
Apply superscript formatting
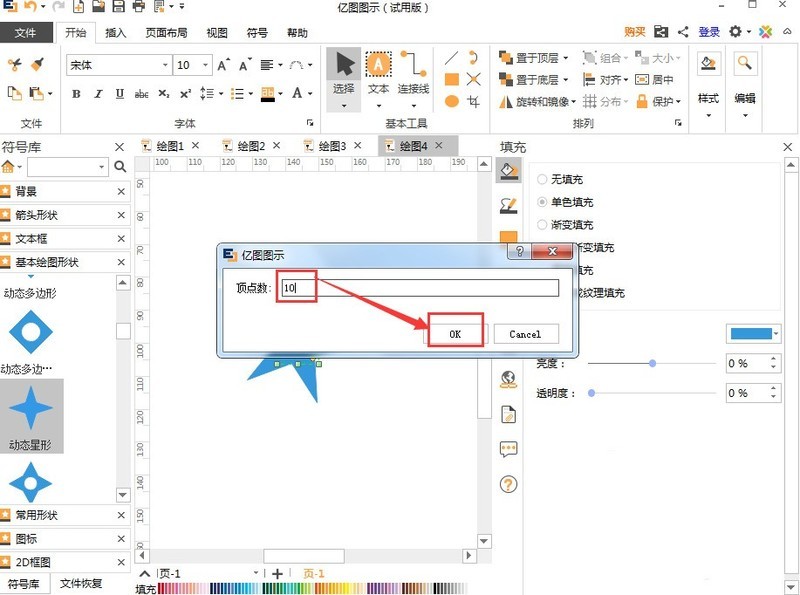tap(185, 94)
